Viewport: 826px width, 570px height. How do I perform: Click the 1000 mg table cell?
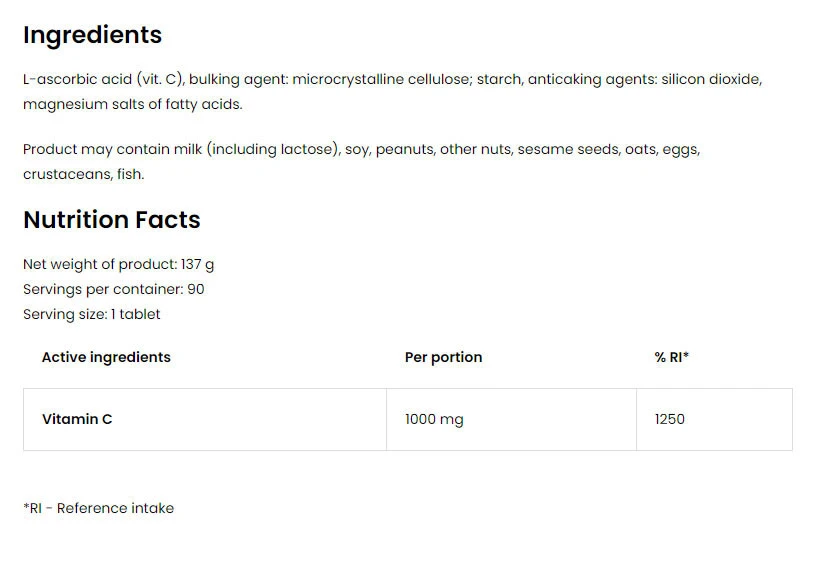[434, 419]
